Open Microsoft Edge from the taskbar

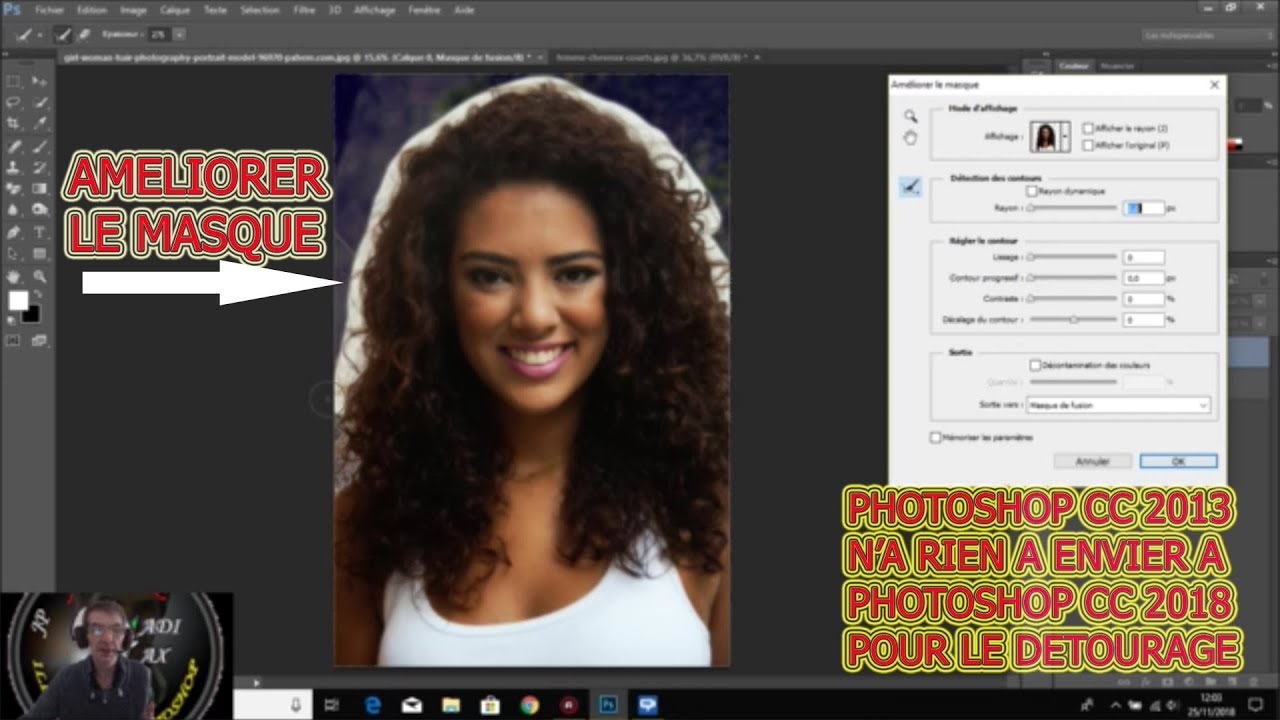point(373,704)
